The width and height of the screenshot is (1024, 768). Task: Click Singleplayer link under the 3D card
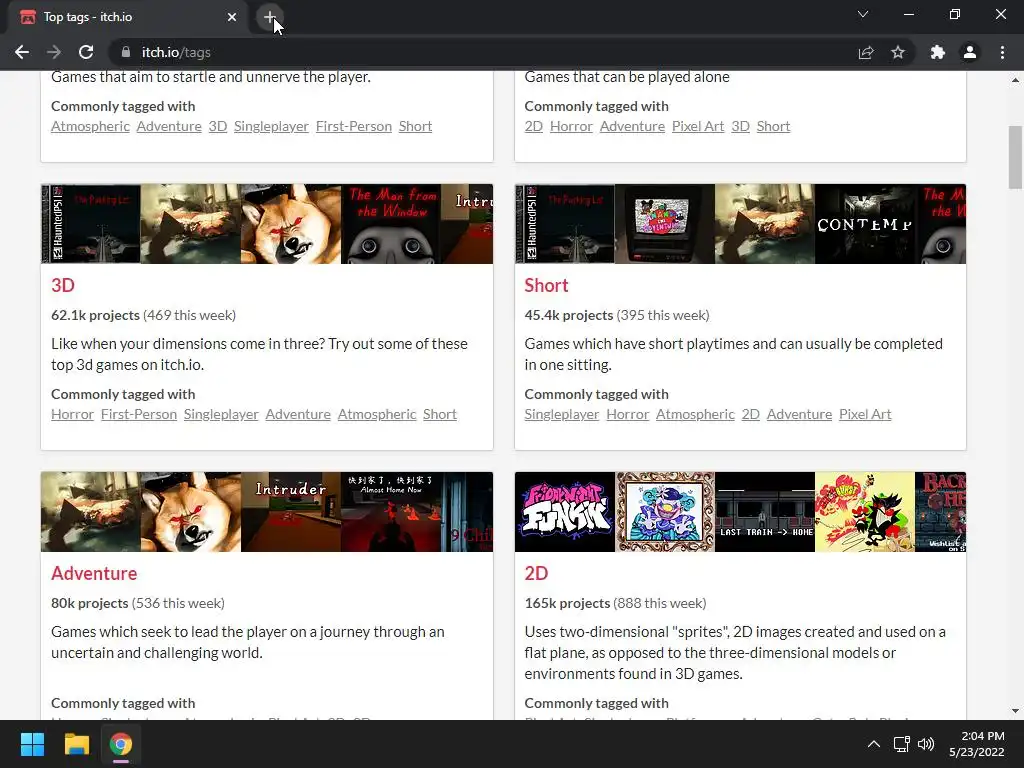click(x=221, y=414)
